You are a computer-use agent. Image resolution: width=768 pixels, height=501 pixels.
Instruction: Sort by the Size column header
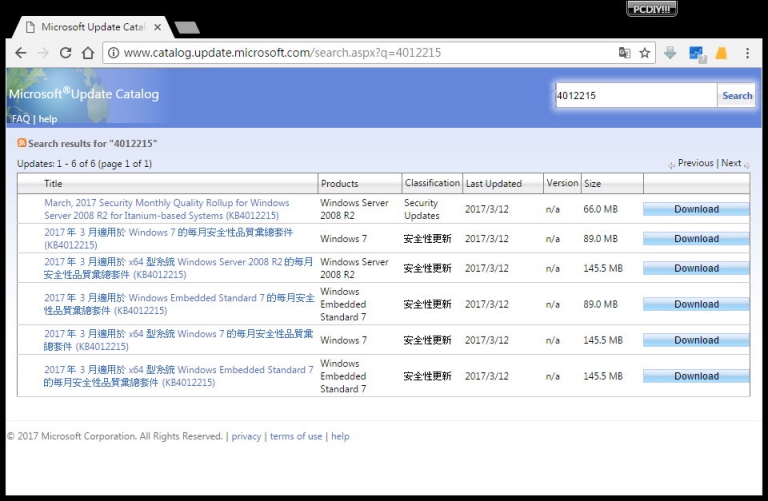tap(592, 184)
